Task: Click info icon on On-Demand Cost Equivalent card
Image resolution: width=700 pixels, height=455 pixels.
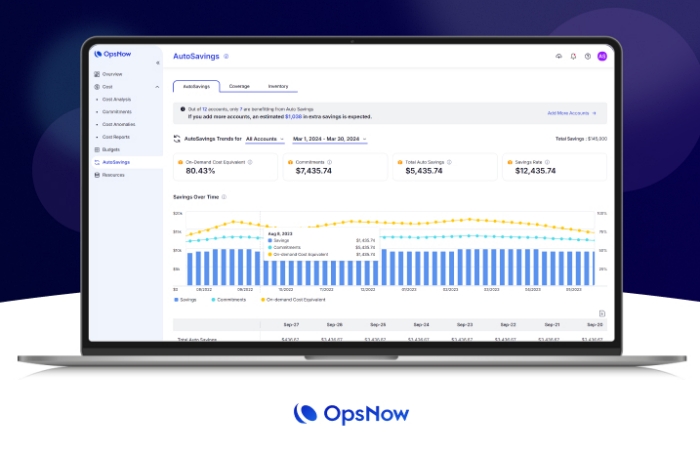Action: point(250,162)
